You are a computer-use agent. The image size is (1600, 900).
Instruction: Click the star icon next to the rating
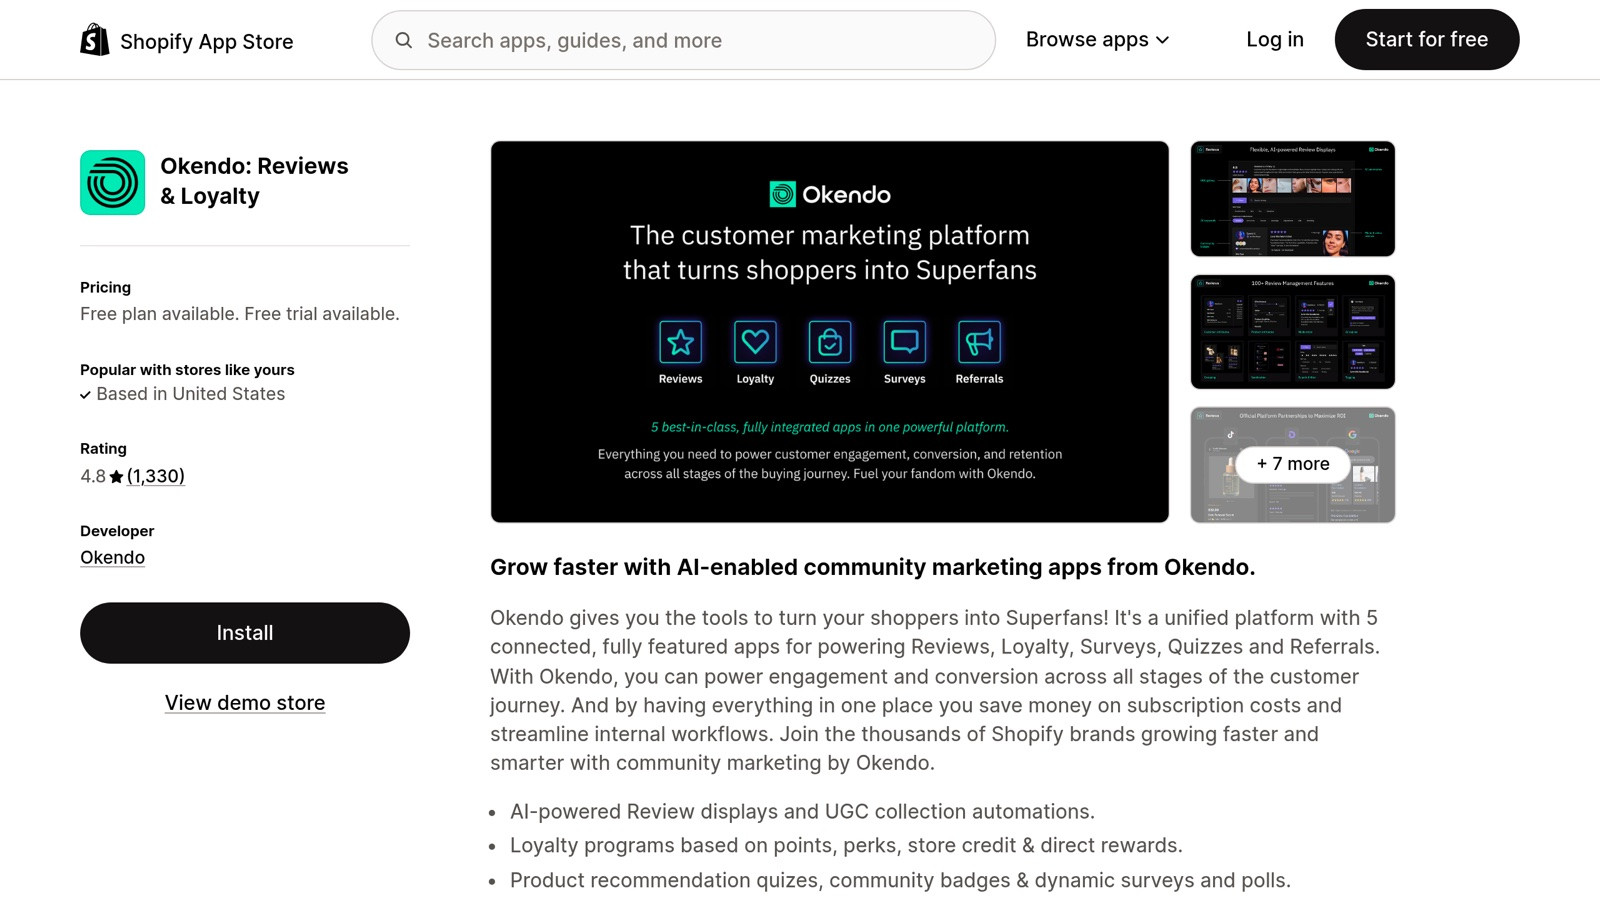[114, 476]
